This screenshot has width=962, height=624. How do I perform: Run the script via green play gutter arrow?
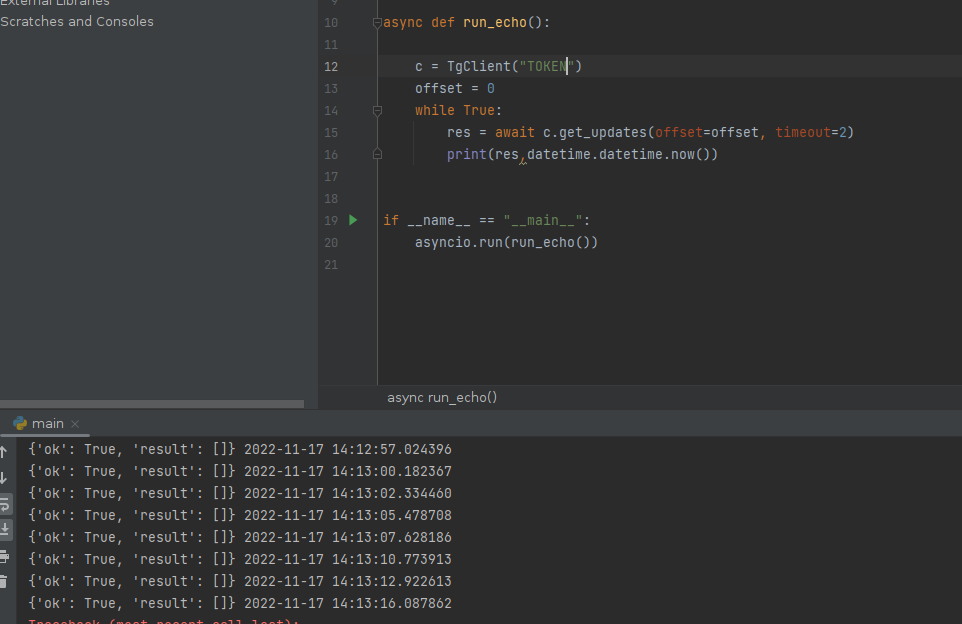(352, 219)
